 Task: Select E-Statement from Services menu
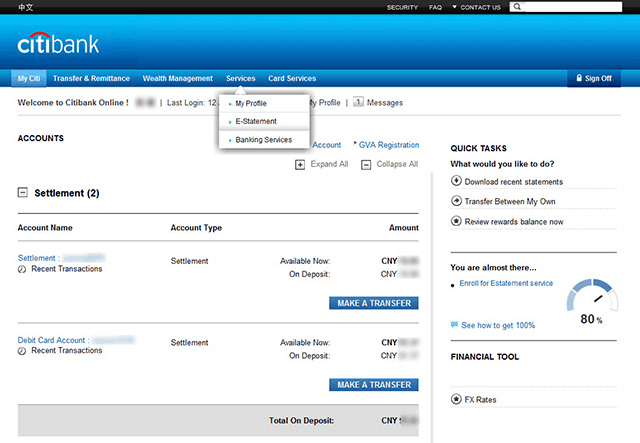click(x=256, y=121)
